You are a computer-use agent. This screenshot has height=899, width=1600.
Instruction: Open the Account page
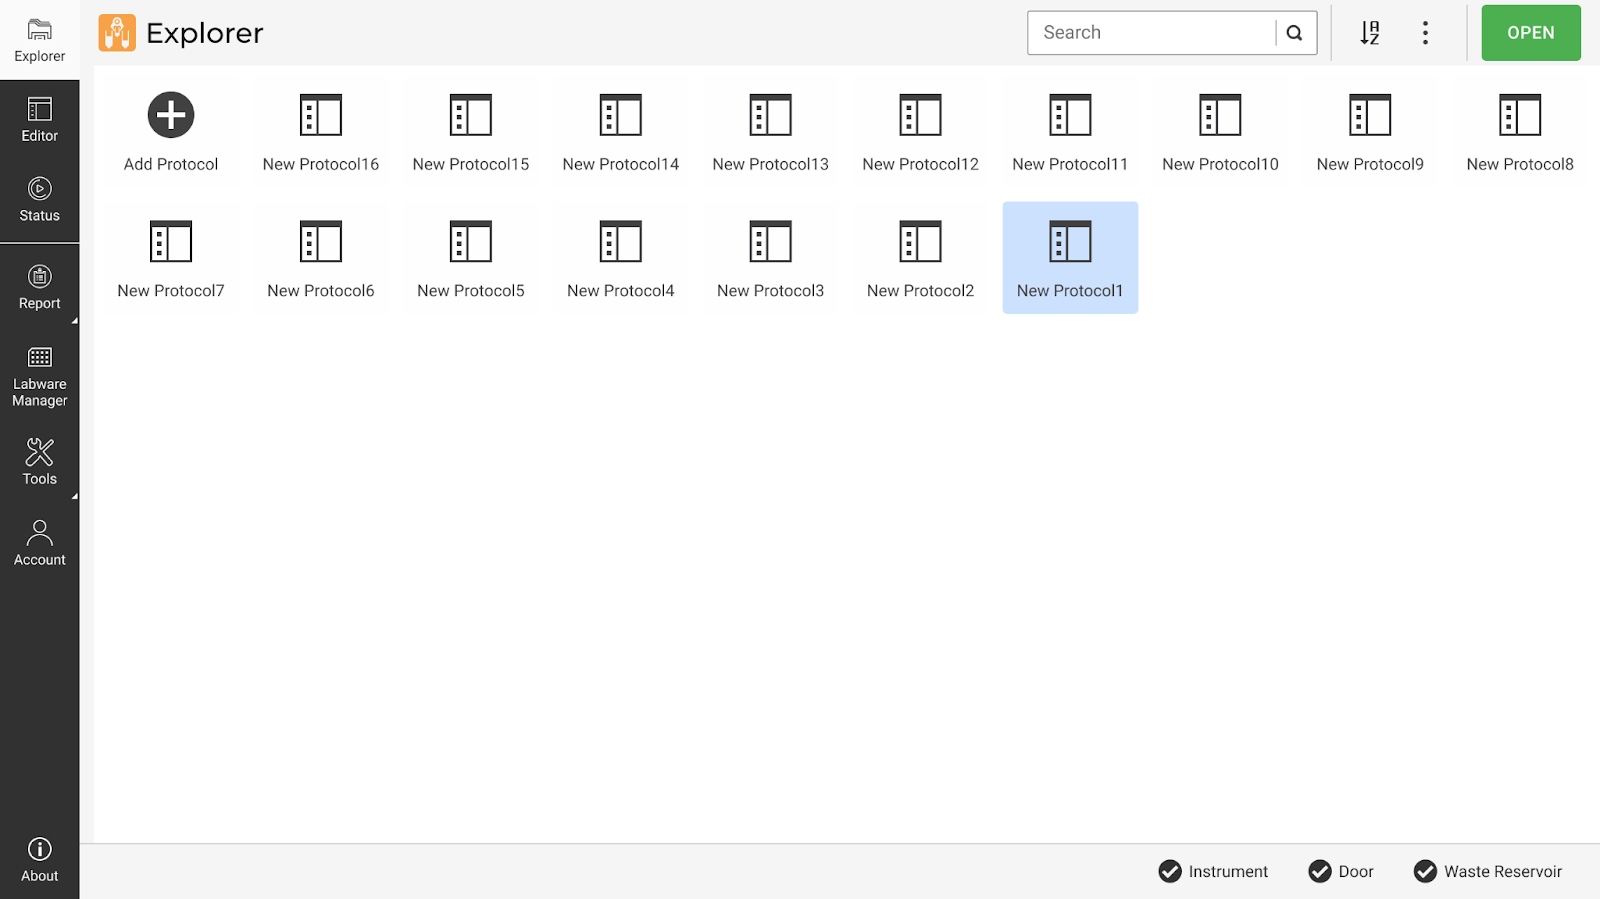coord(40,543)
